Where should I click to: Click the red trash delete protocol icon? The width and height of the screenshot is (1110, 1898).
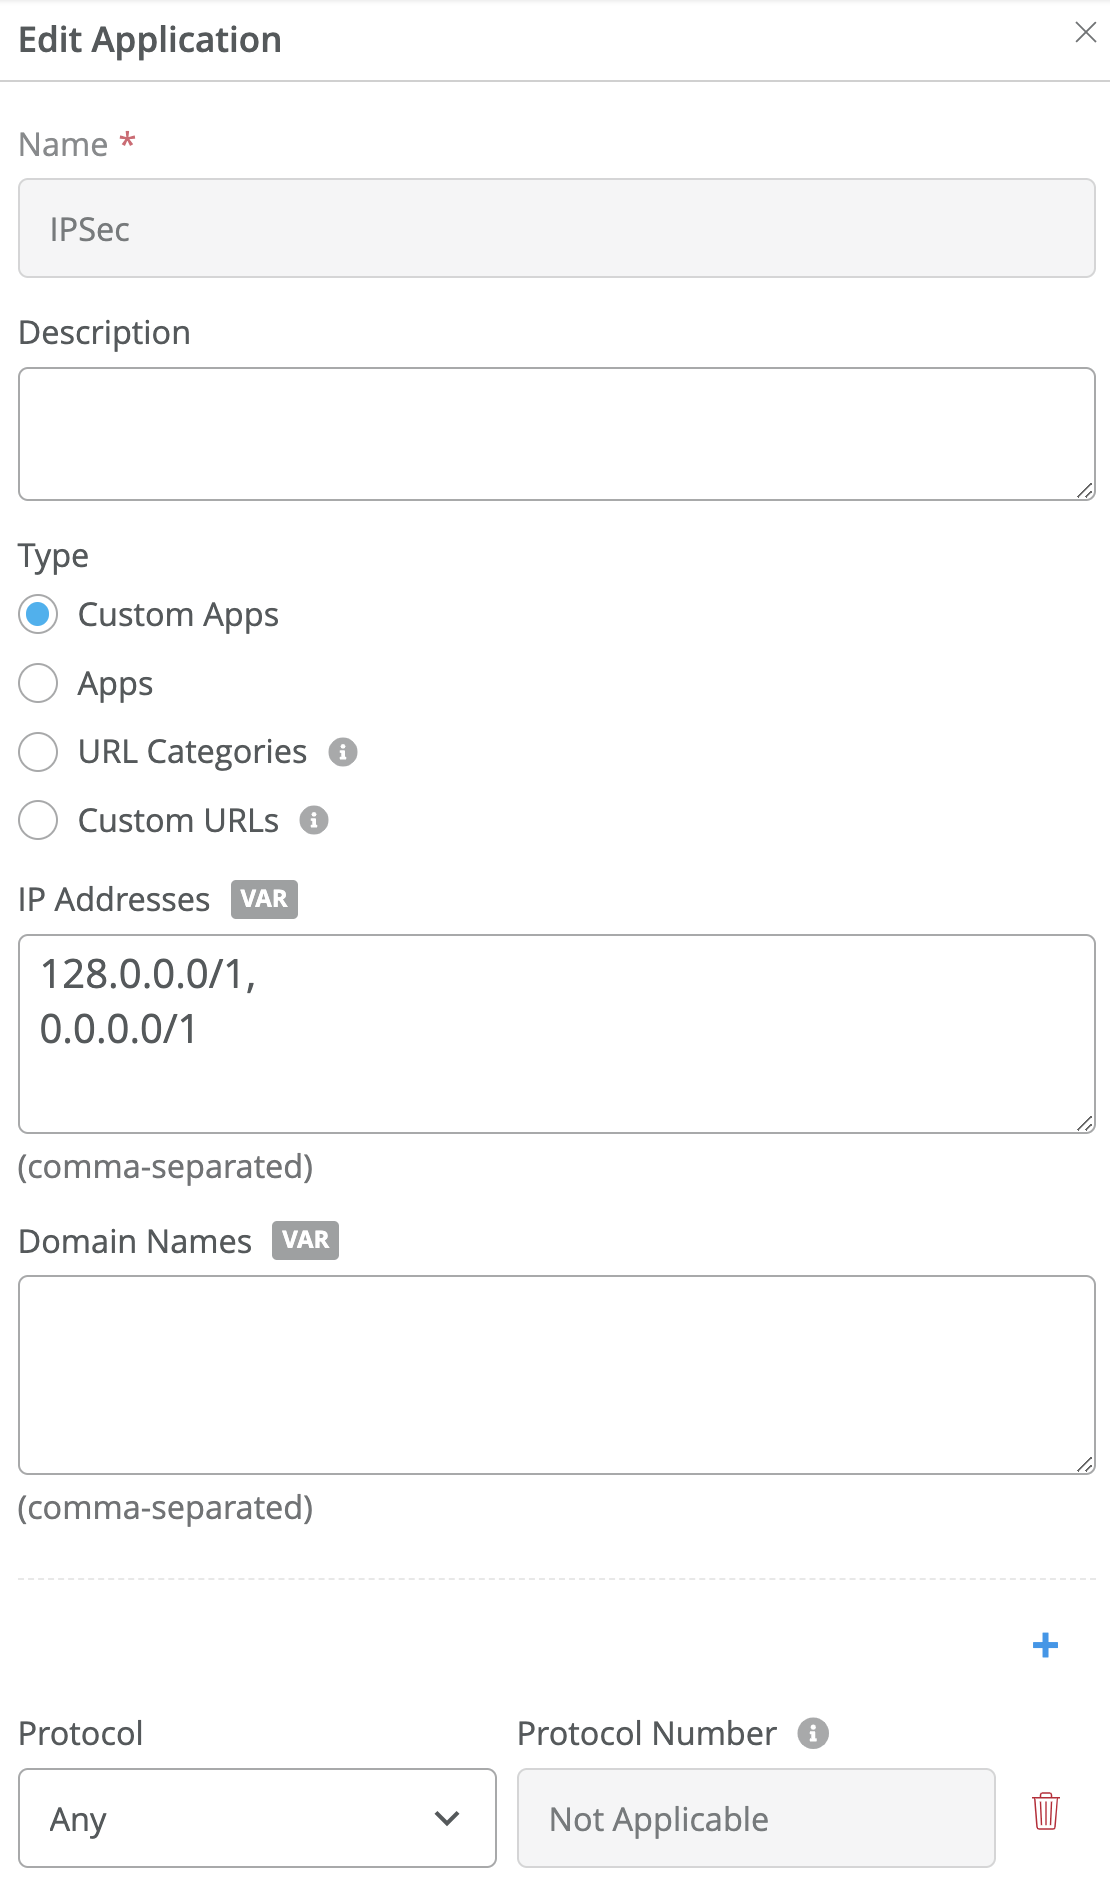tap(1045, 1811)
